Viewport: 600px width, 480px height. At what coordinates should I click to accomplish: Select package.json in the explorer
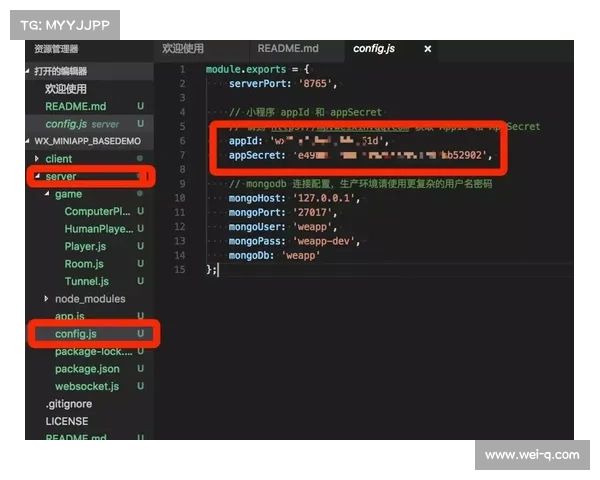(87, 369)
